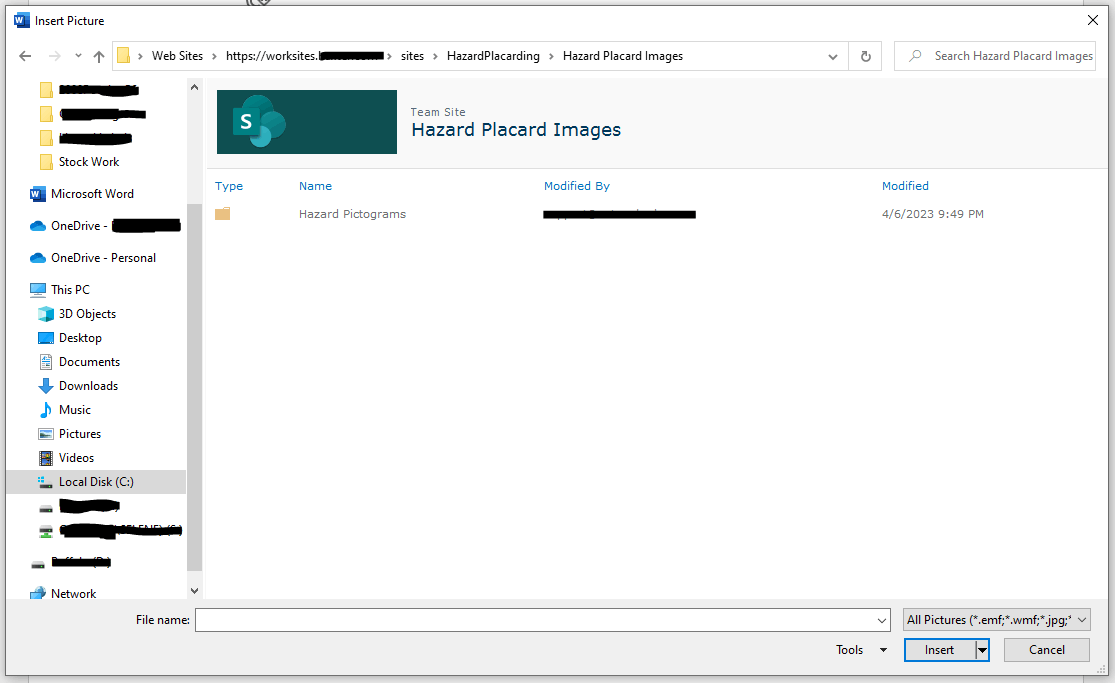Select Web Sites in address path
1115x683 pixels.
(x=177, y=56)
